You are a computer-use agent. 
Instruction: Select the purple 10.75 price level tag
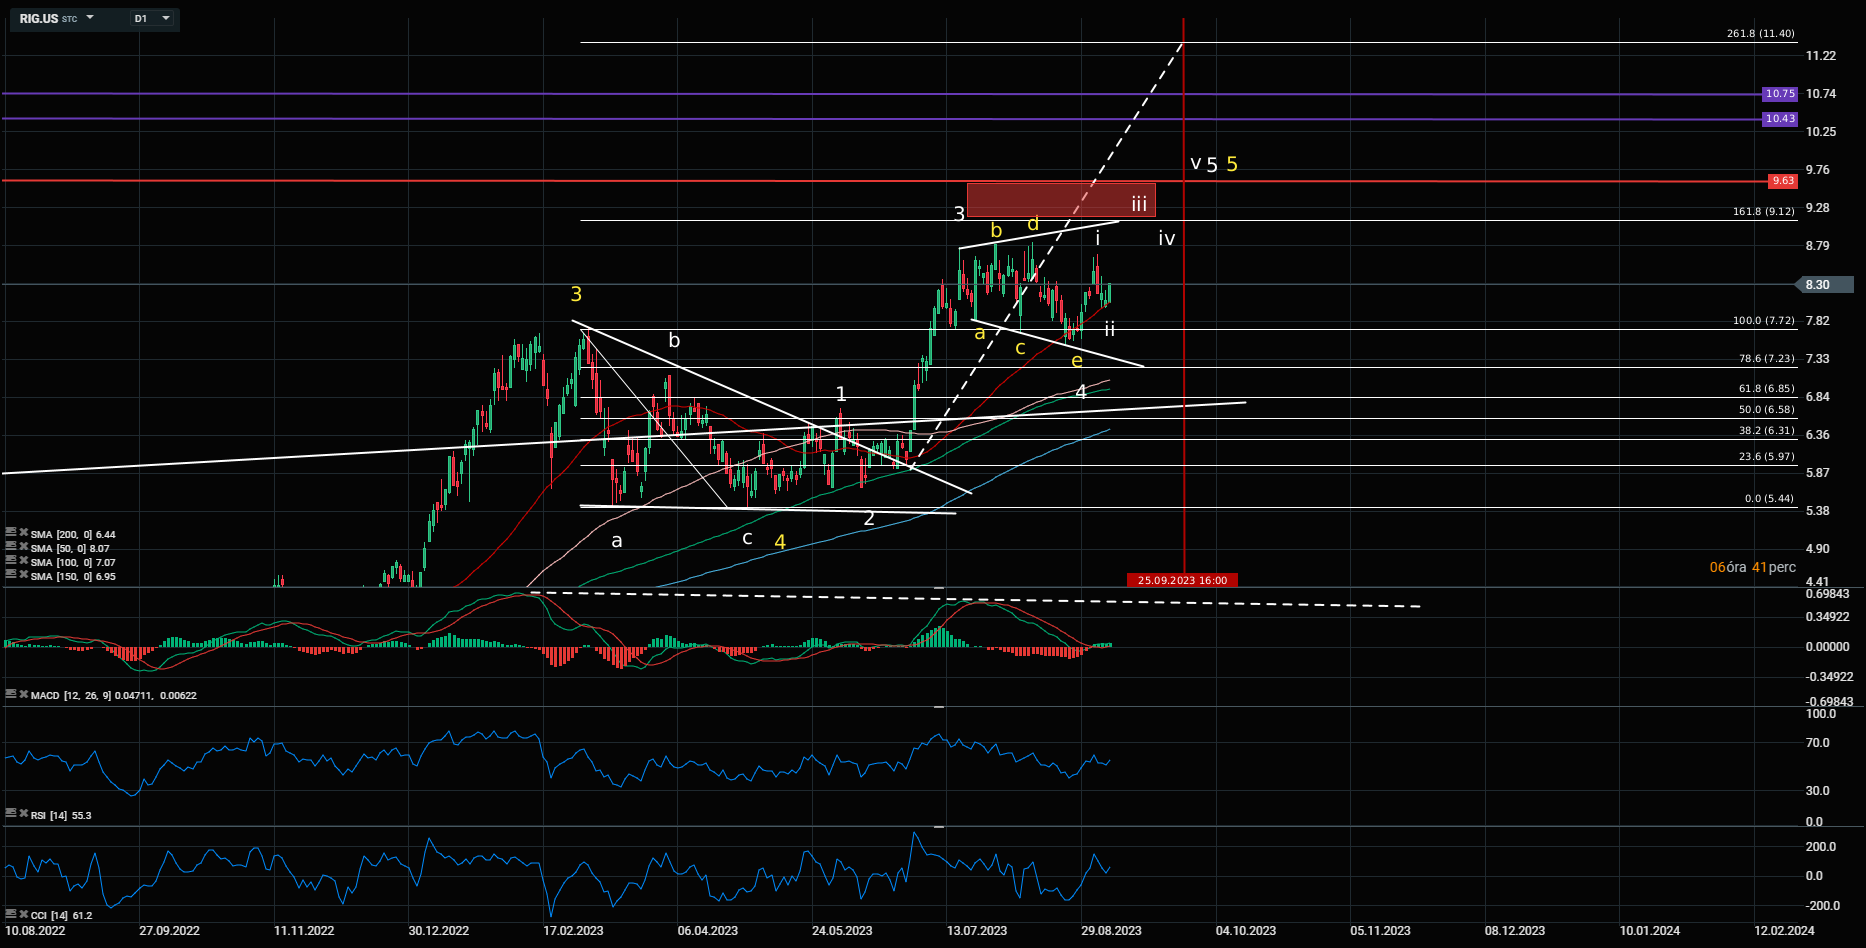coord(1780,94)
